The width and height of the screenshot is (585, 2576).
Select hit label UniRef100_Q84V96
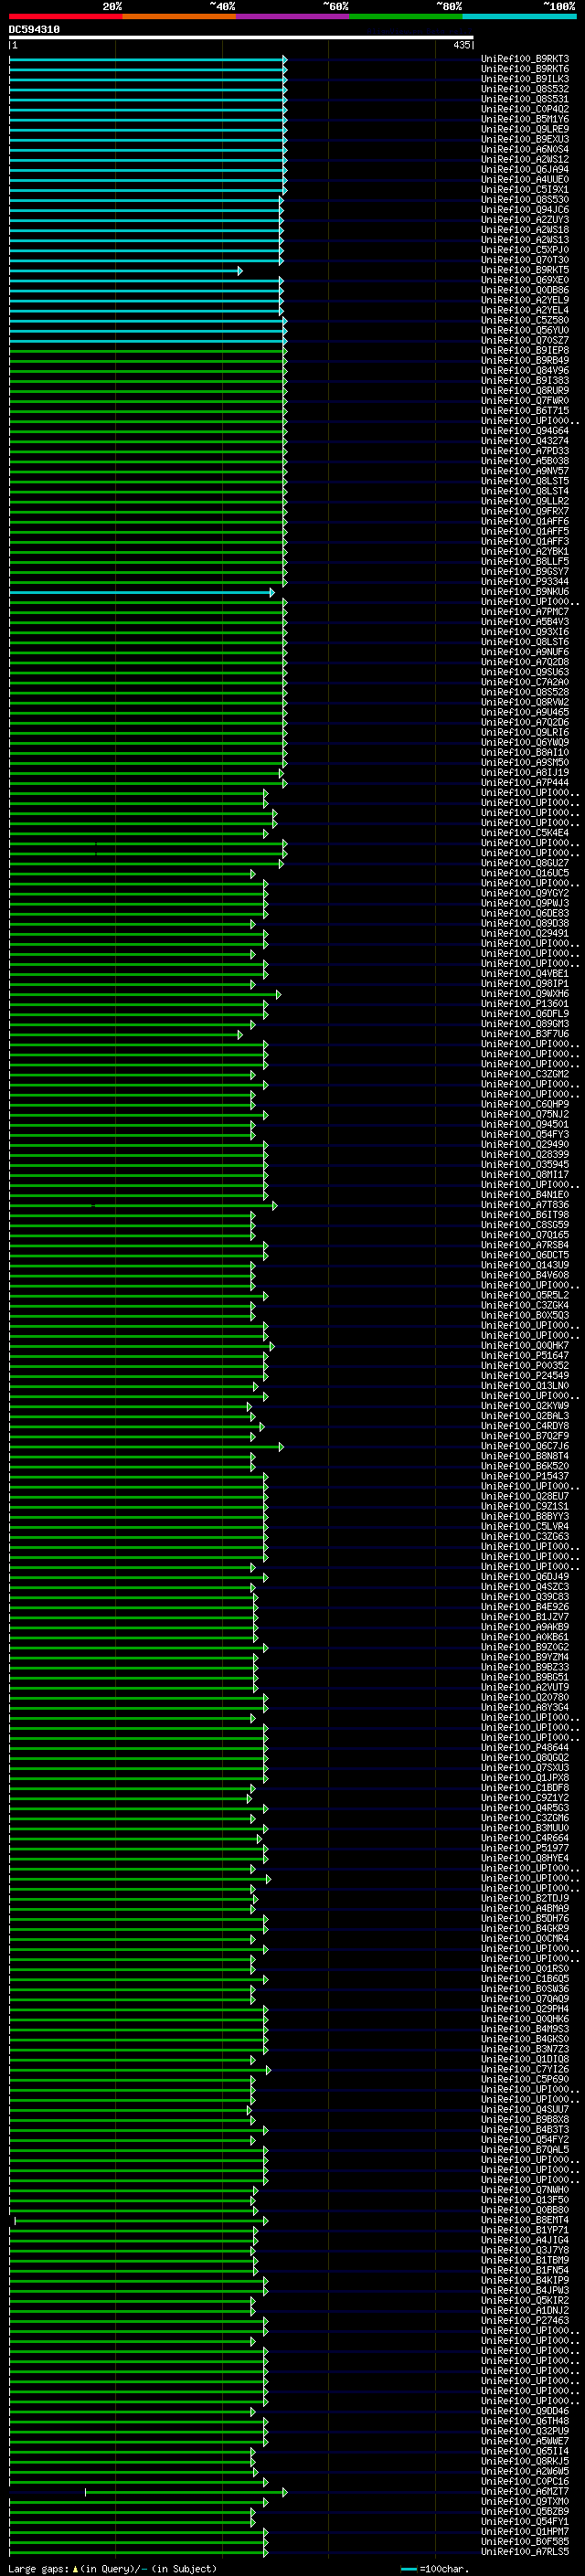click(524, 370)
